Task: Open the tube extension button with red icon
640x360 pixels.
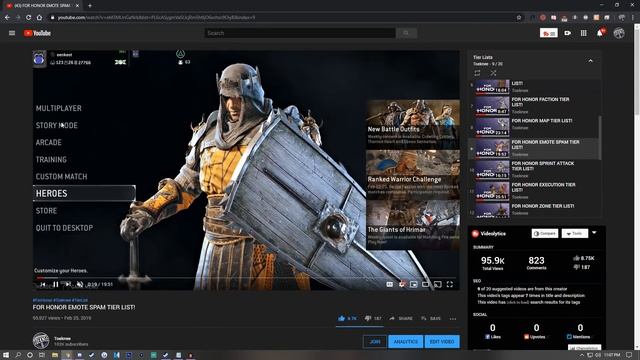Action: point(549,33)
